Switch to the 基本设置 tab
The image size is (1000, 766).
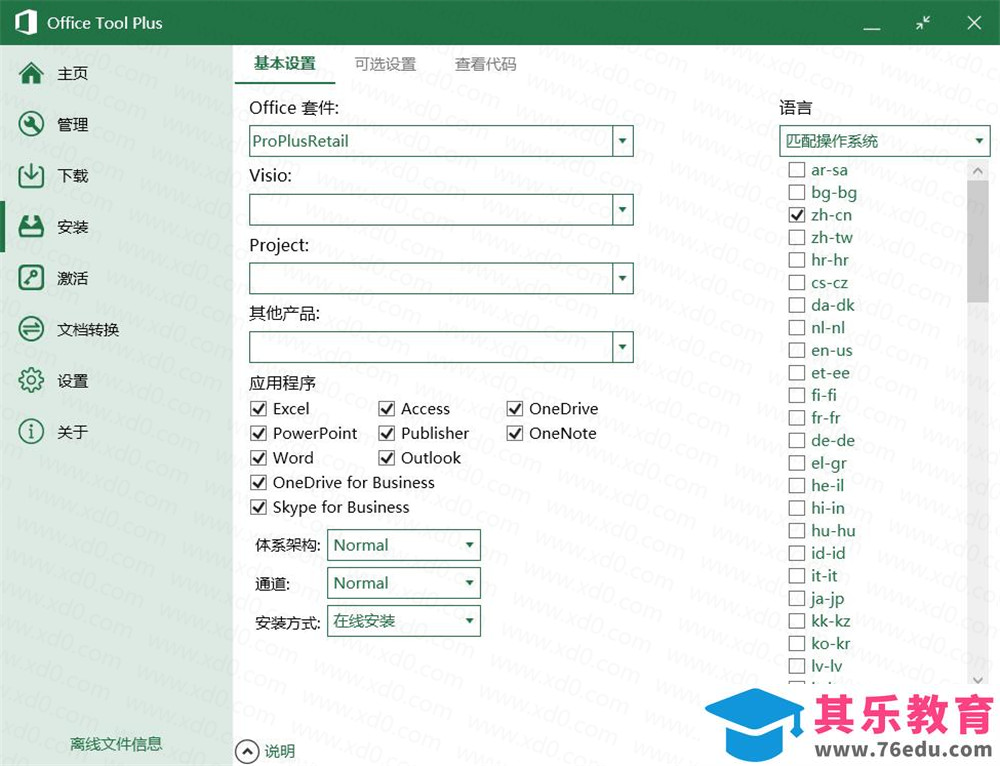click(285, 64)
